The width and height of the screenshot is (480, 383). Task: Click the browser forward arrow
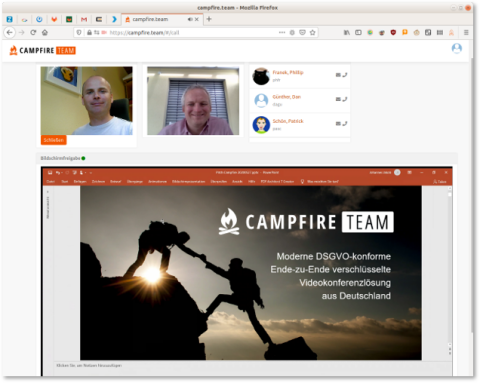click(x=22, y=32)
